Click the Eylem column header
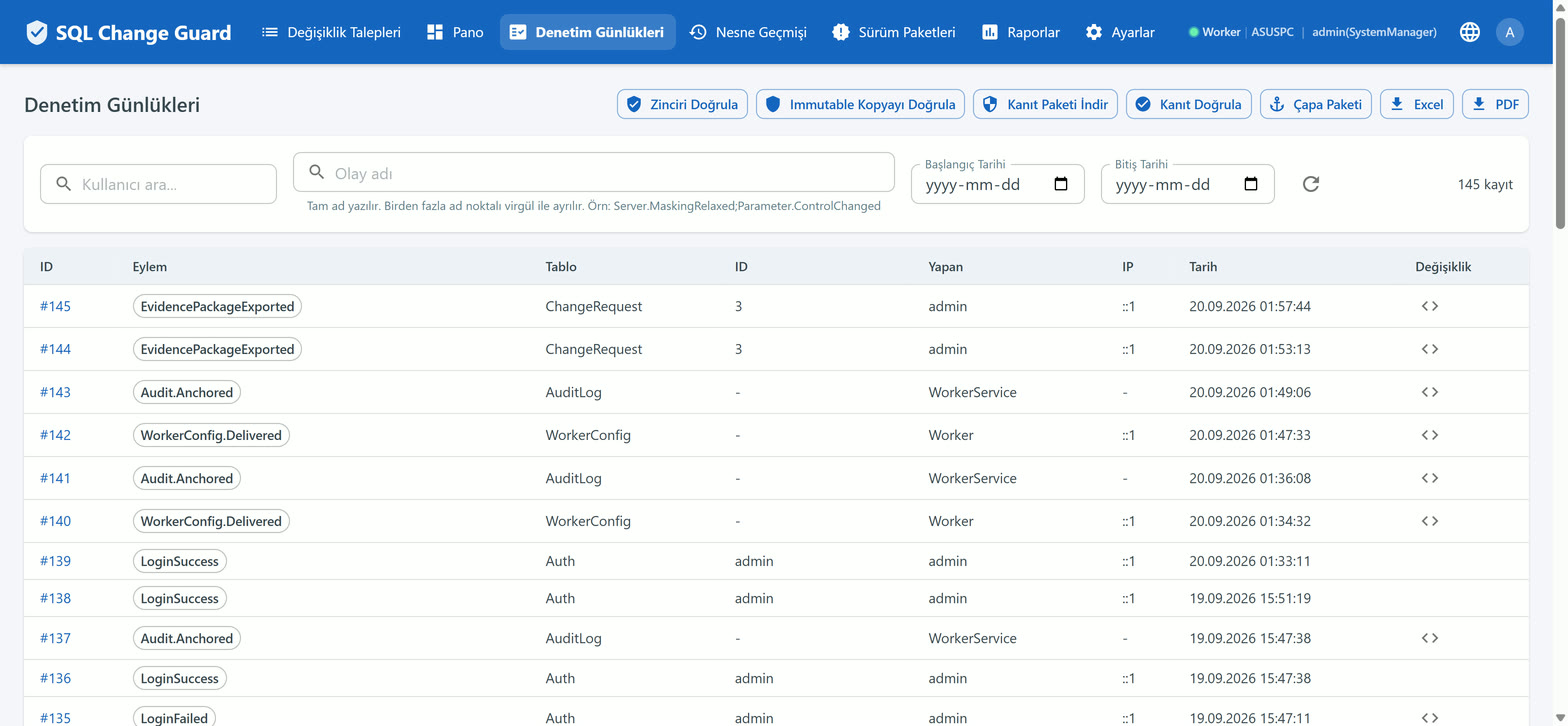Screen dimensions: 1568x726 pyautogui.click(x=150, y=267)
